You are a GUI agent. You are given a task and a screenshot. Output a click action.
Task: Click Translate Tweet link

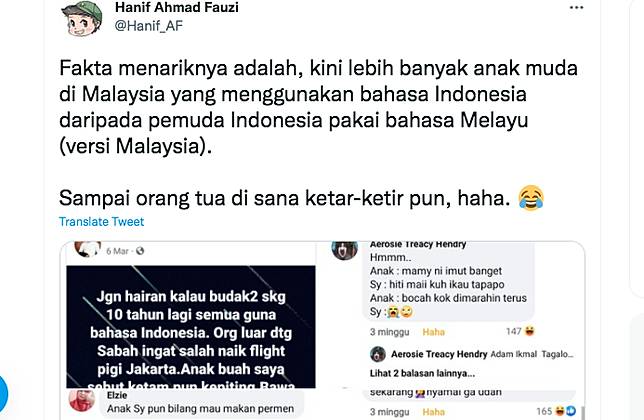point(101,222)
